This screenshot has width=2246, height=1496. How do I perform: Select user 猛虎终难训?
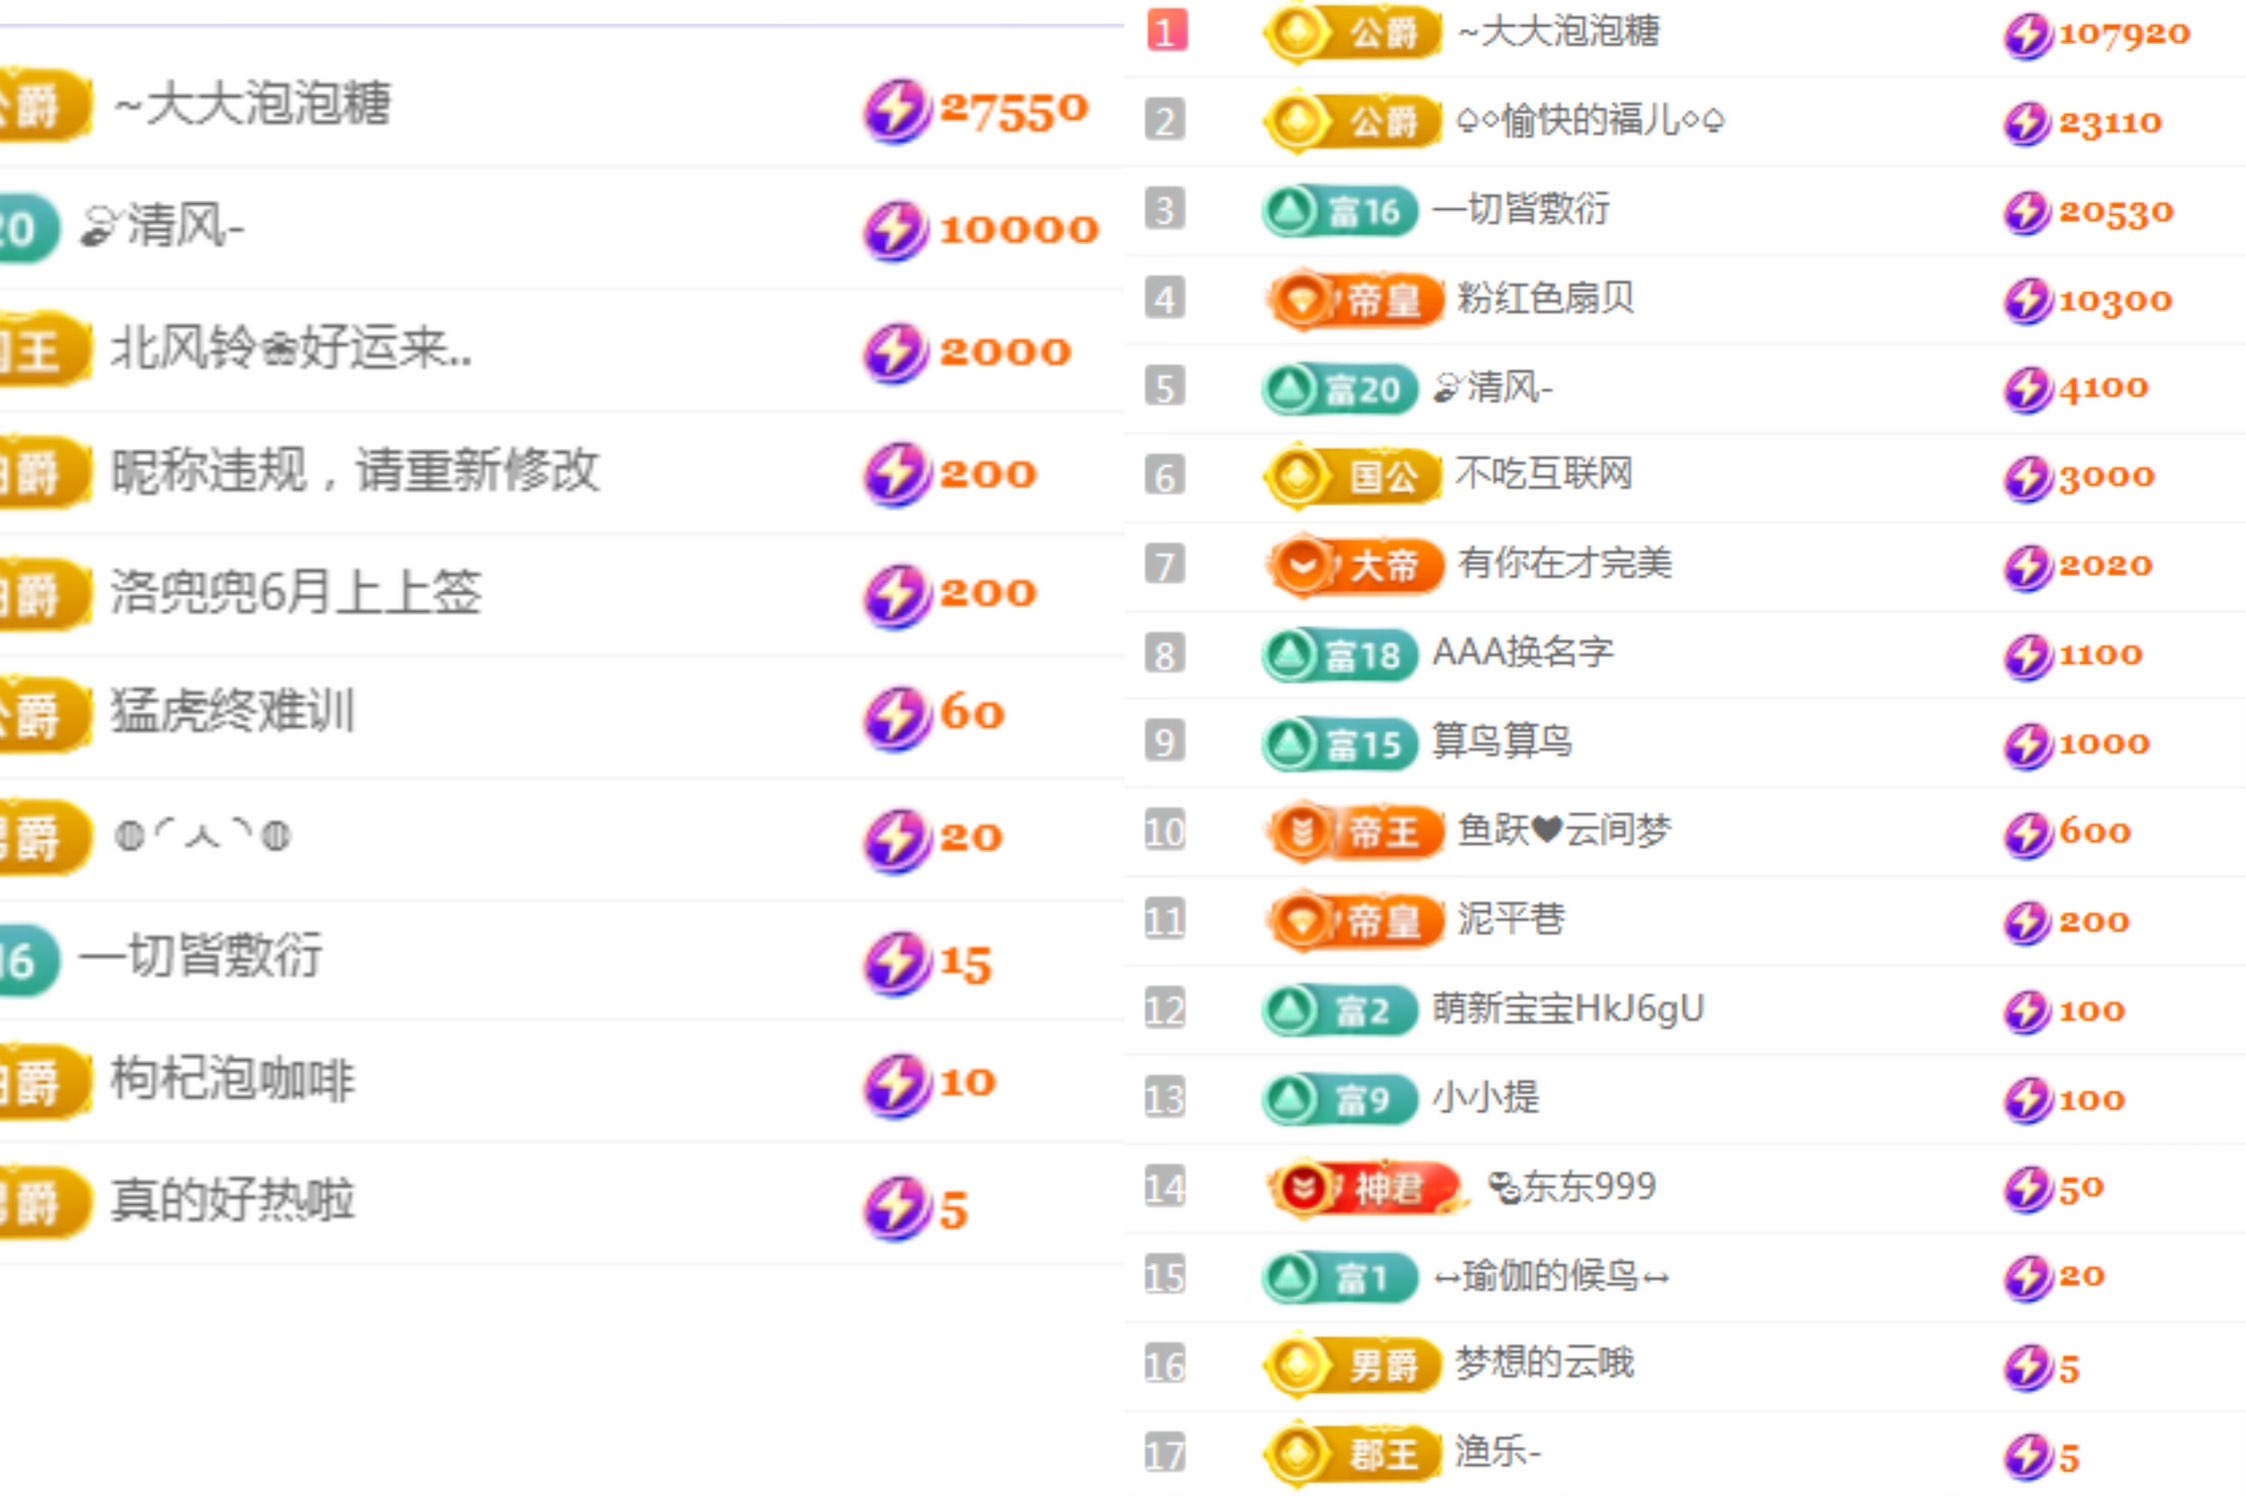[x=232, y=711]
